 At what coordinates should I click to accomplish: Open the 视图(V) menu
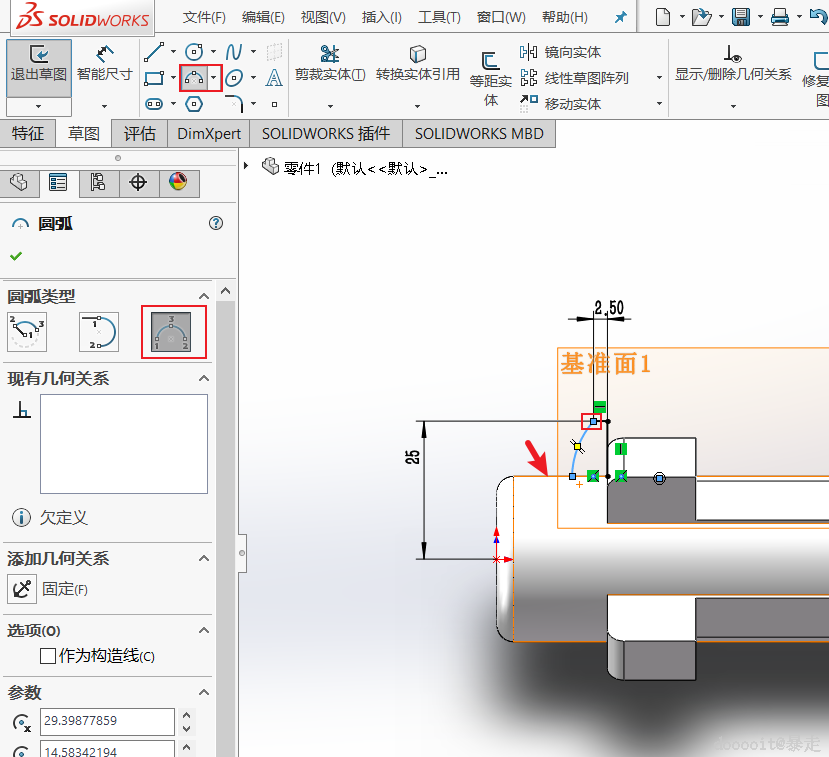(323, 17)
